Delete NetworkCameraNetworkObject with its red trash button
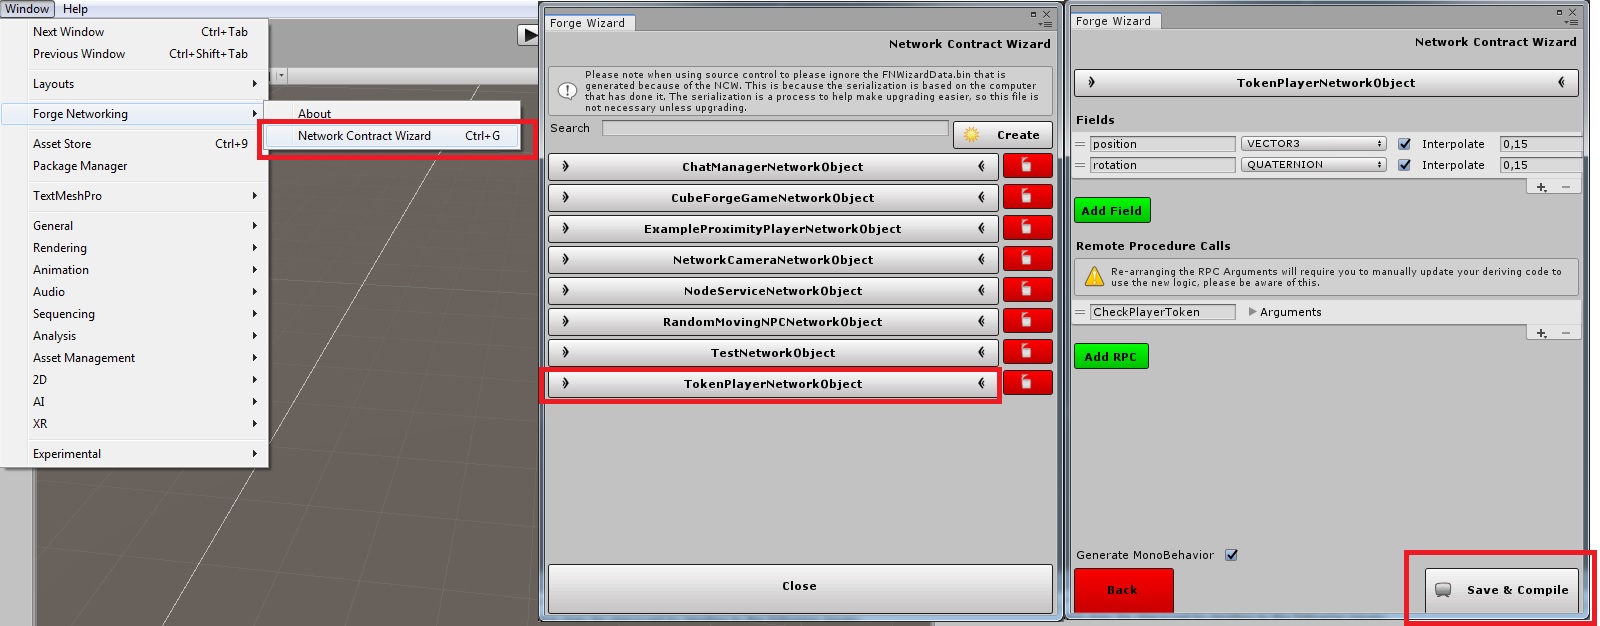The width and height of the screenshot is (1600, 626). pyautogui.click(x=1027, y=259)
